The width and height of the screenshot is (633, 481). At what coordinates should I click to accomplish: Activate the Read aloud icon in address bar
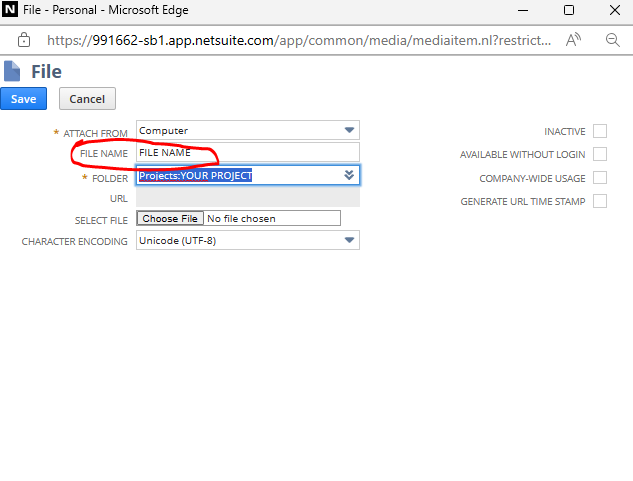574,41
